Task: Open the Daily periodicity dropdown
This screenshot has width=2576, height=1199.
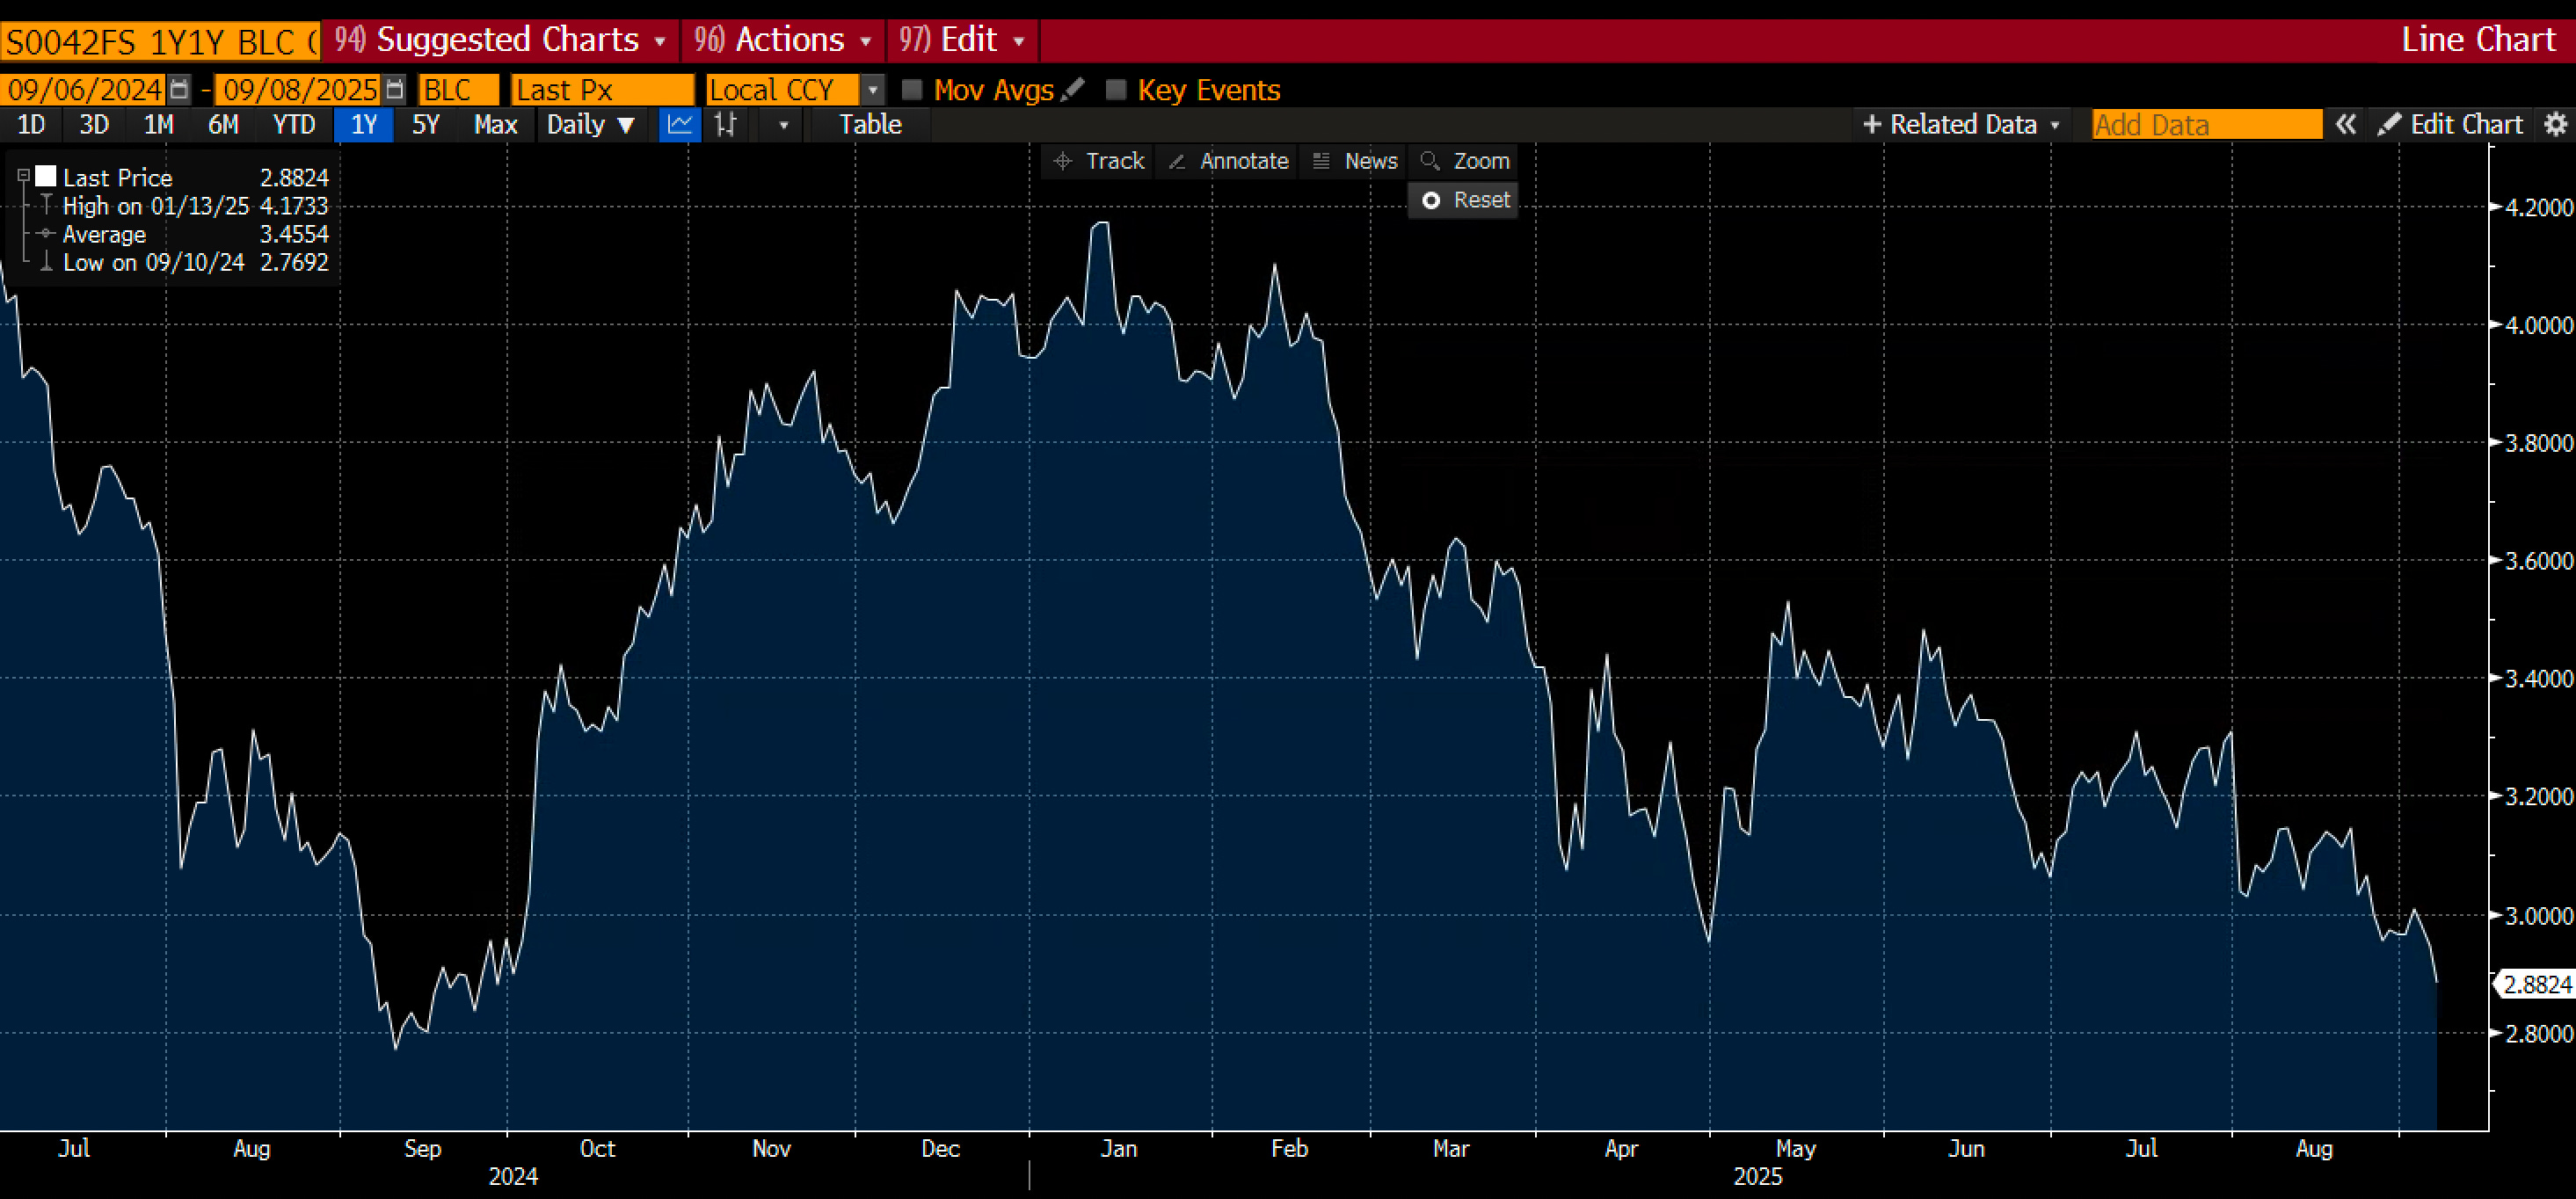Action: point(590,125)
